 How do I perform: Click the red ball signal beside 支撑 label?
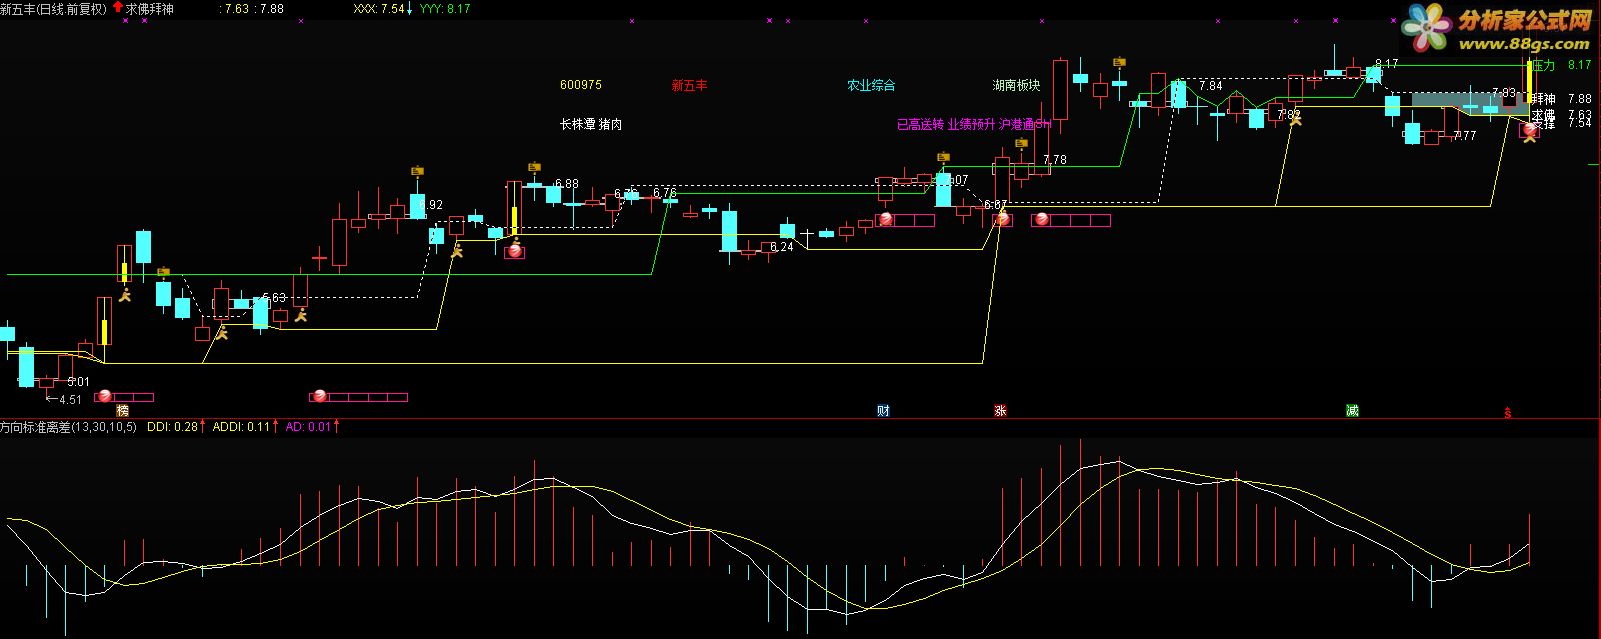(1529, 128)
